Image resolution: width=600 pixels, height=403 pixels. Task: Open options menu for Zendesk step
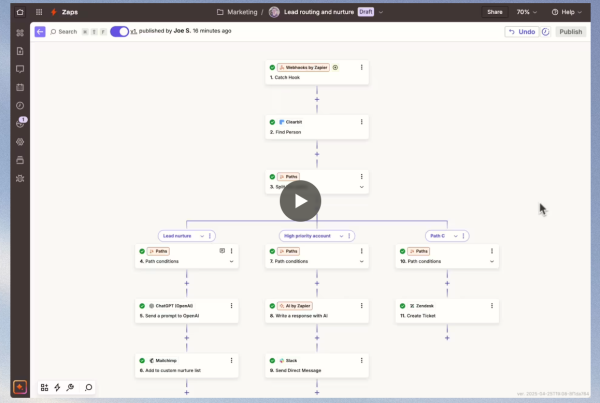click(x=492, y=306)
